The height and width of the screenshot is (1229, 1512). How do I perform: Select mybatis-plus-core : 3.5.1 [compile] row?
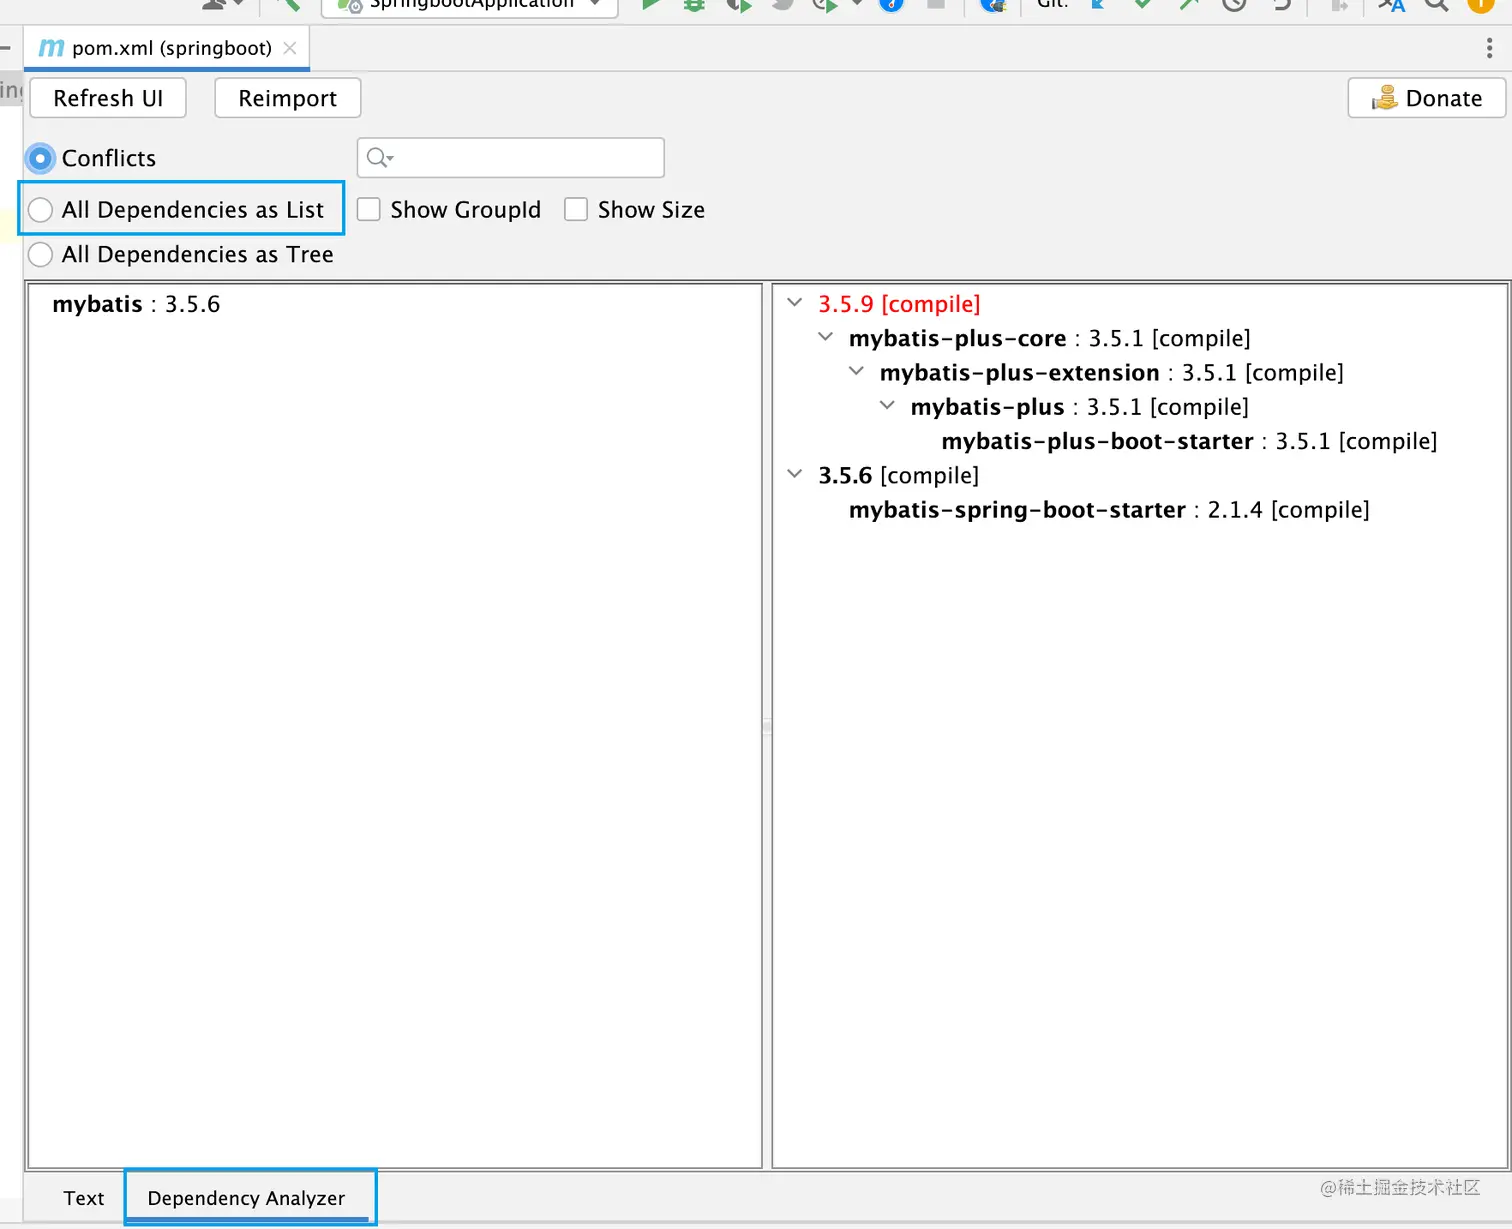(x=1050, y=338)
